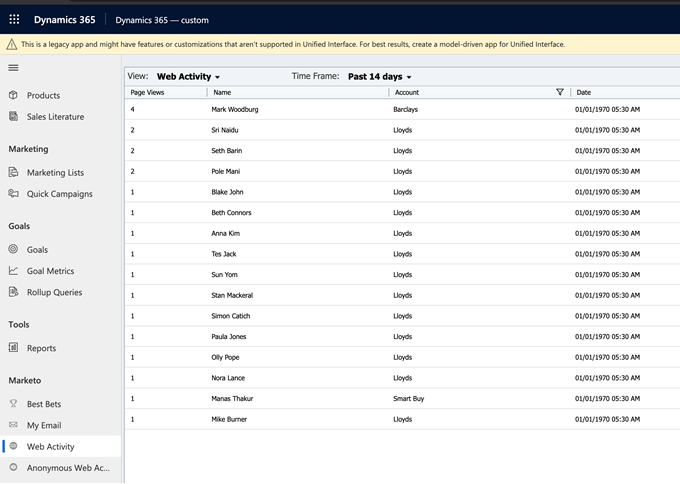Open Products in the sidebar
The width and height of the screenshot is (680, 484).
[x=43, y=95]
